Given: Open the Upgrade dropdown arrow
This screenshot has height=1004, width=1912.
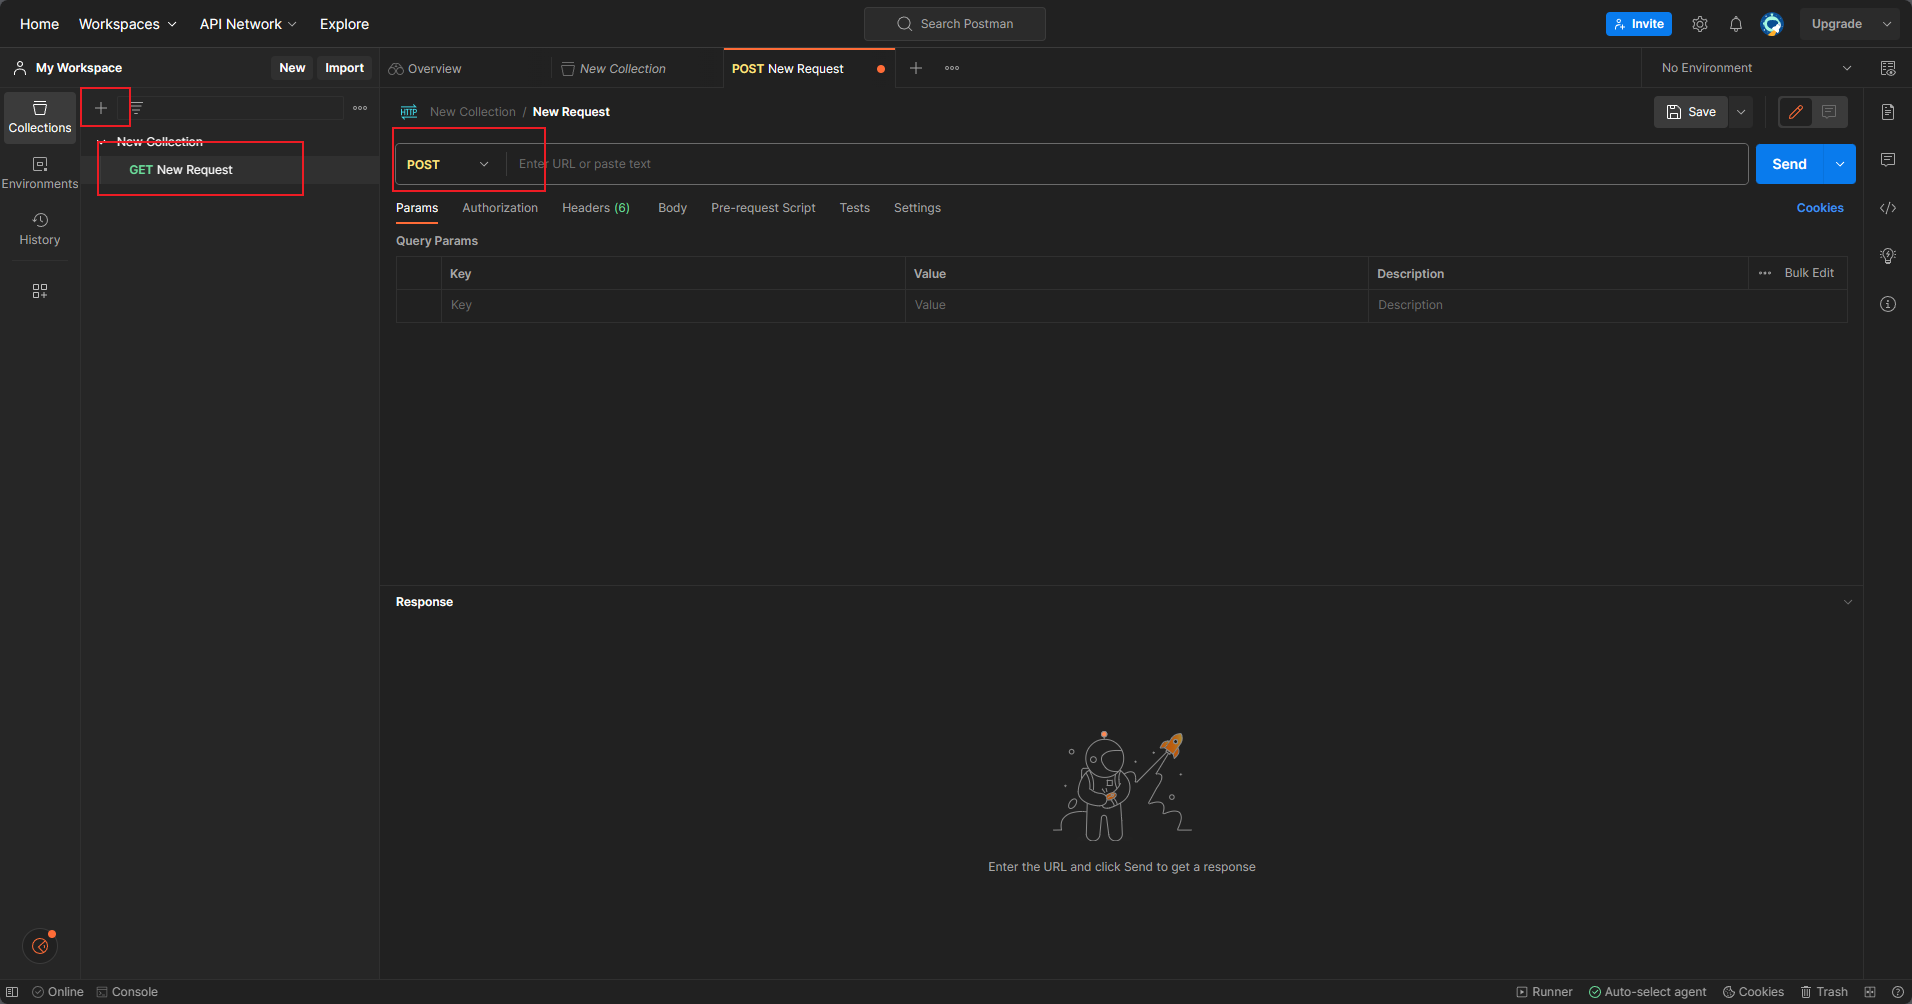Looking at the screenshot, I should 1887,24.
